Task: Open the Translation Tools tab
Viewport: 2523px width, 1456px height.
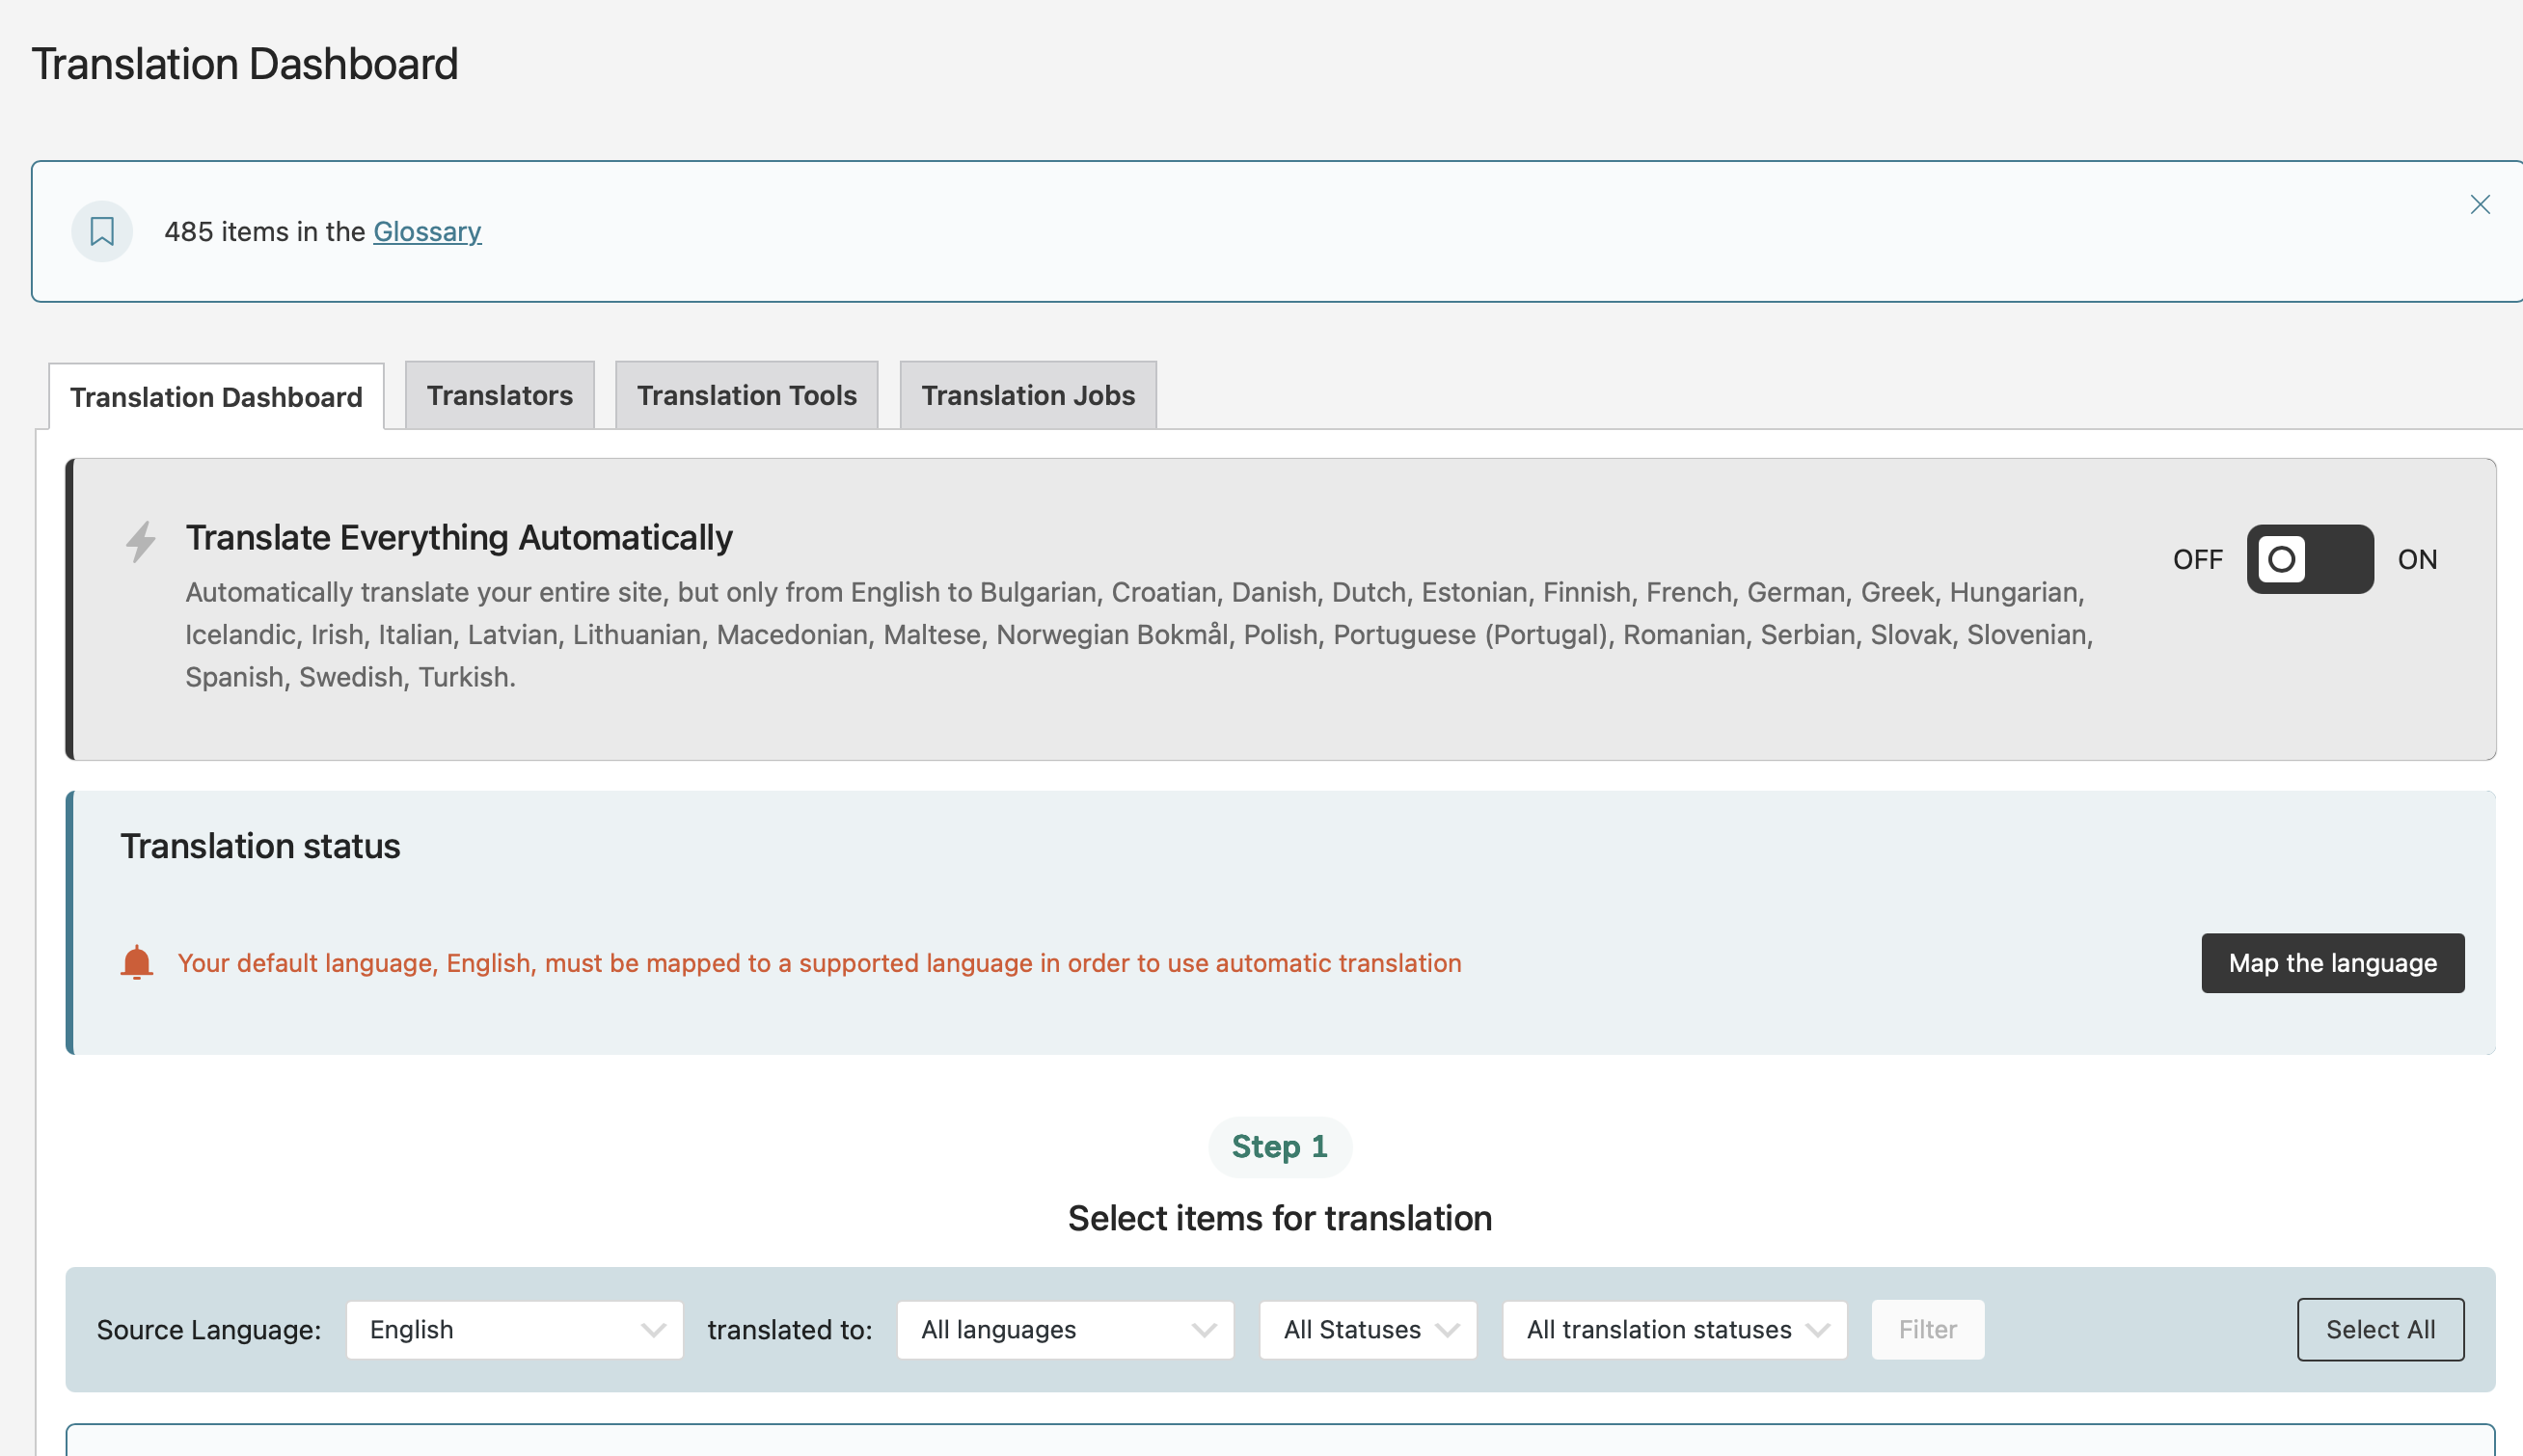Action: click(x=746, y=395)
